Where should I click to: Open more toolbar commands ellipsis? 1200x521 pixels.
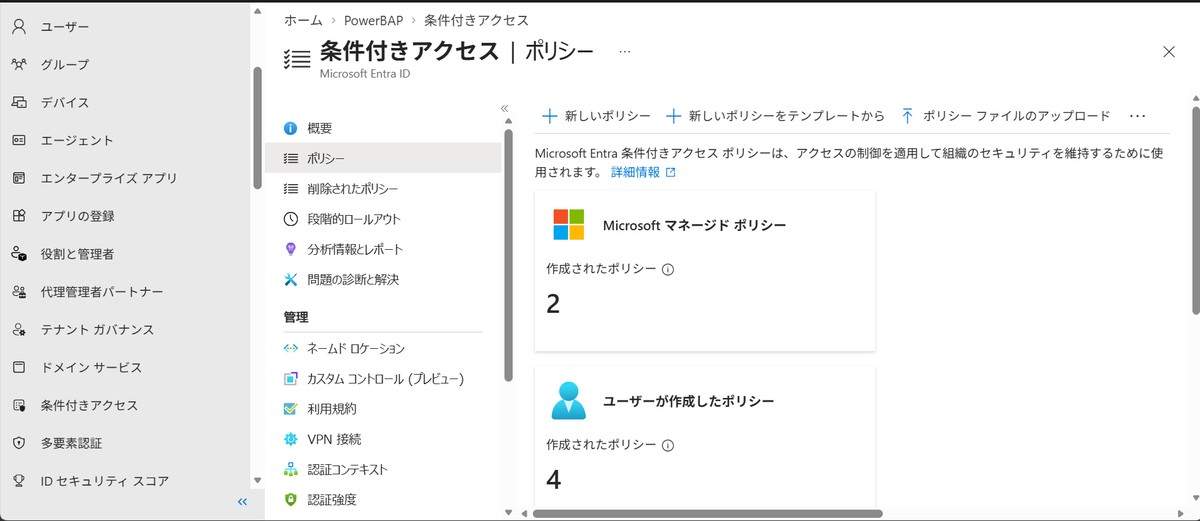(1136, 116)
